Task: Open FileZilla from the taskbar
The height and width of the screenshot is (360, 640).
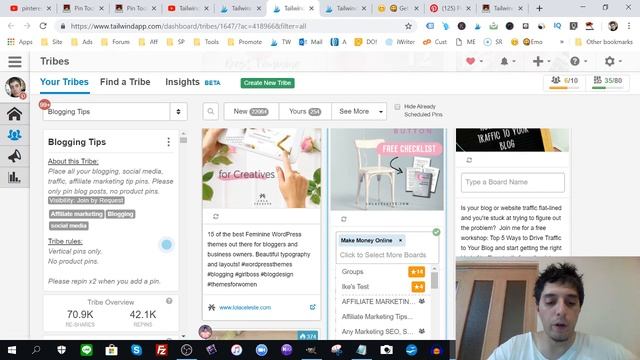Action: click(162, 350)
